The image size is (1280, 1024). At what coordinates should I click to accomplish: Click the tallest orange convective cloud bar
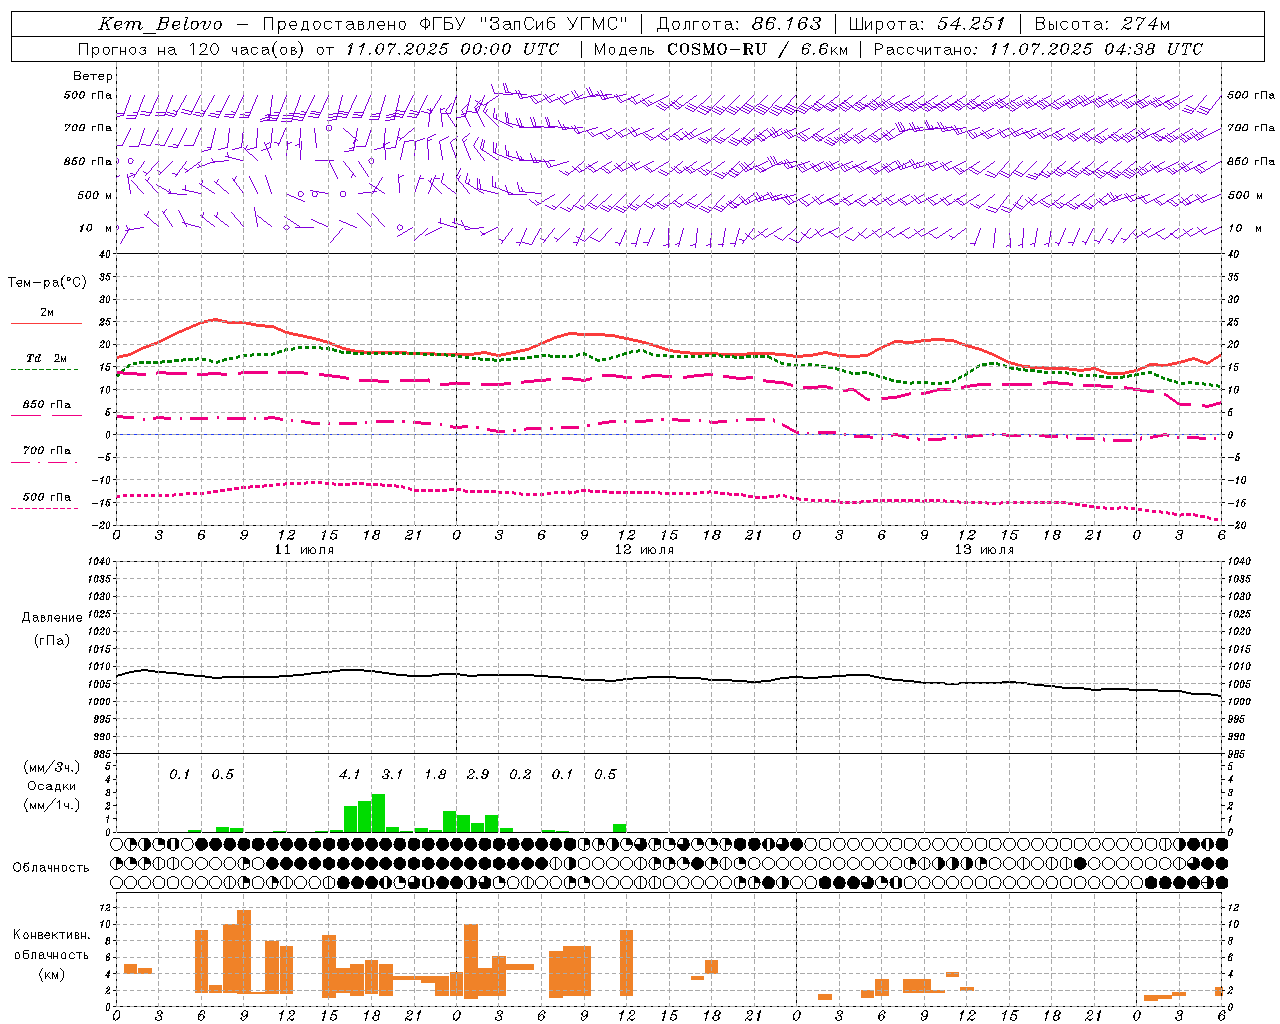(244, 951)
